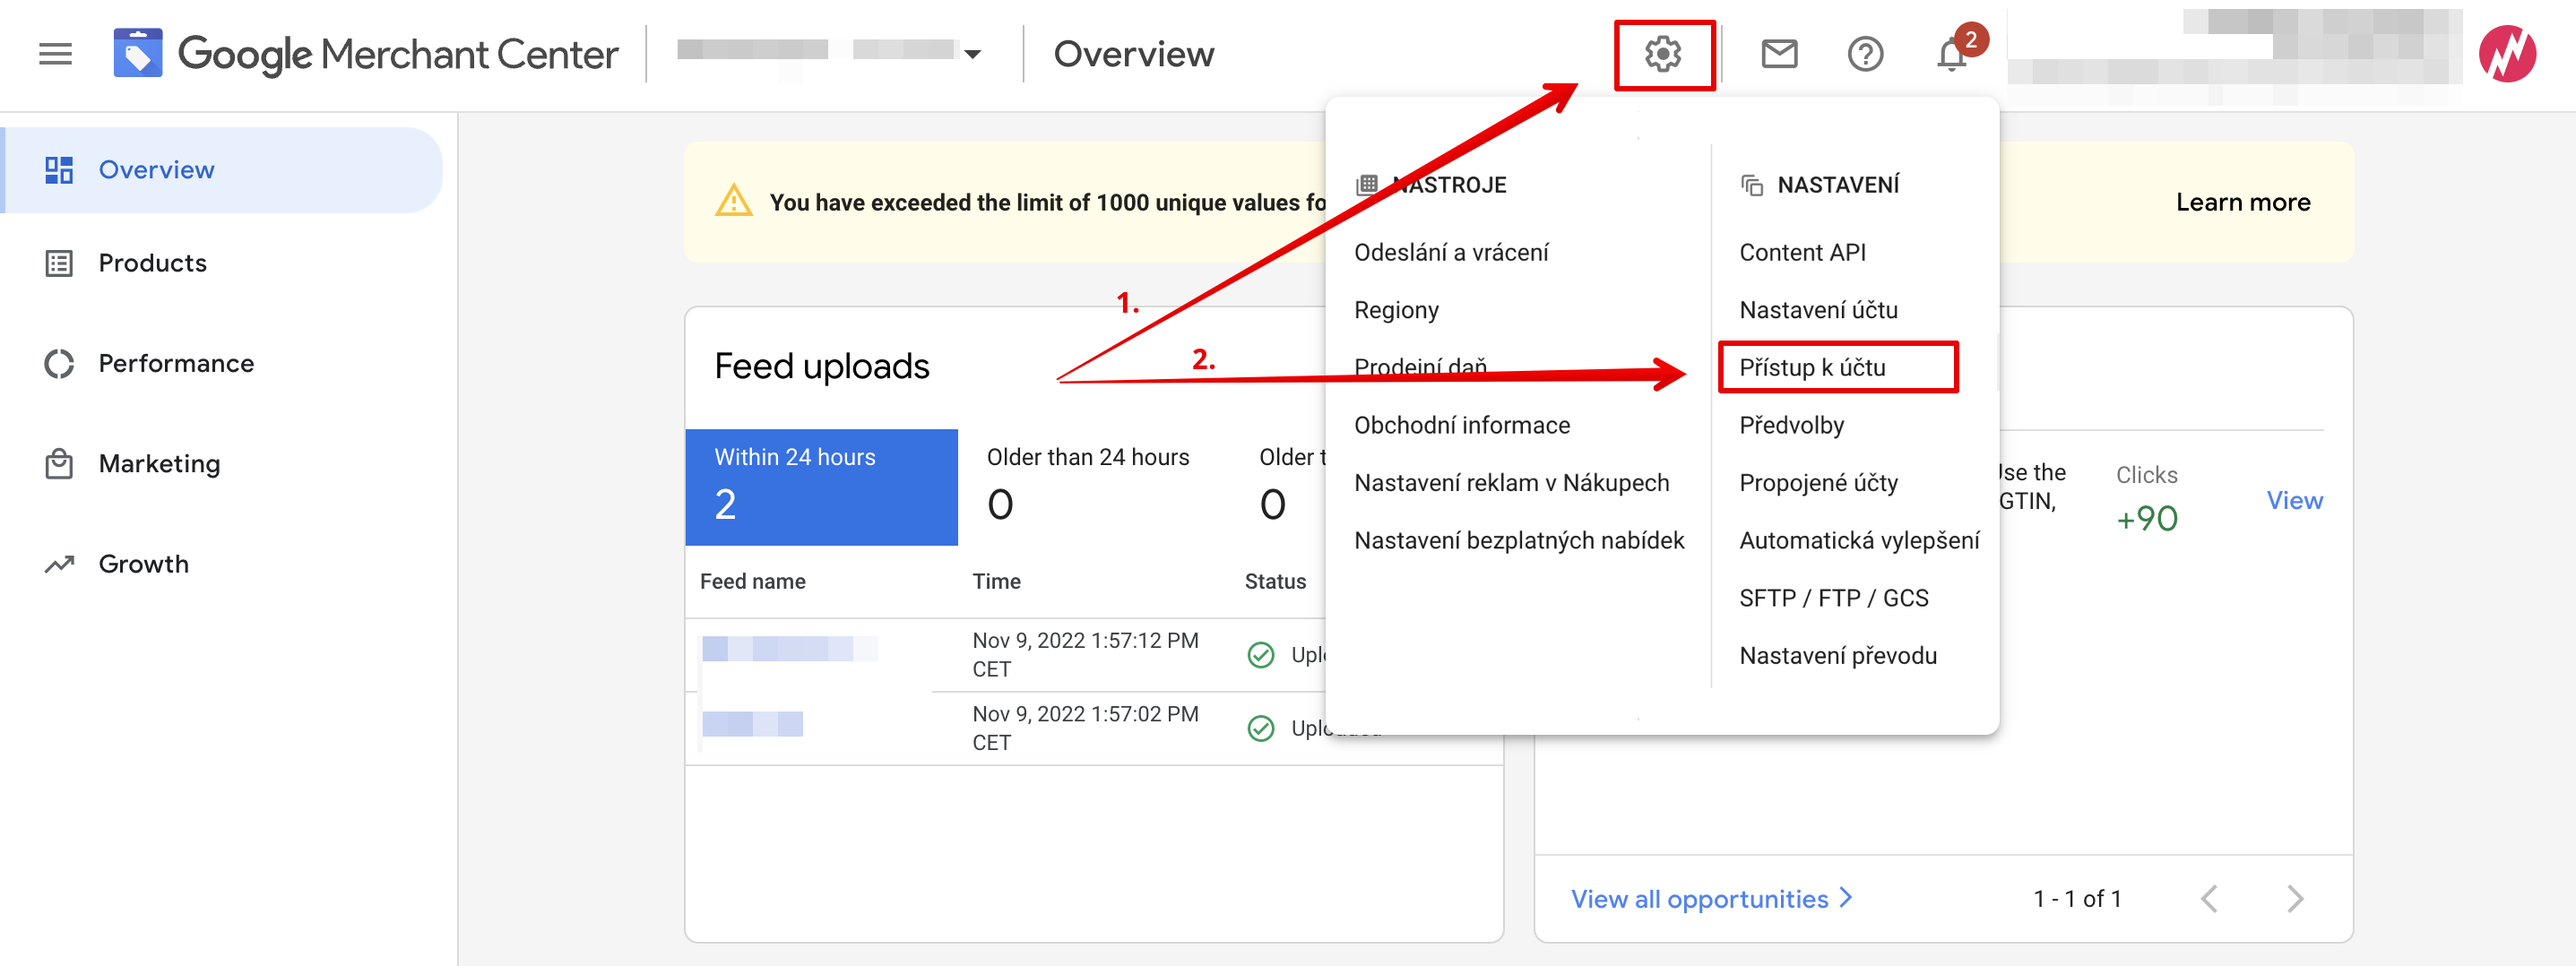The image size is (2576, 966).
Task: Go to next opportunities page arrow
Action: coord(2294,899)
